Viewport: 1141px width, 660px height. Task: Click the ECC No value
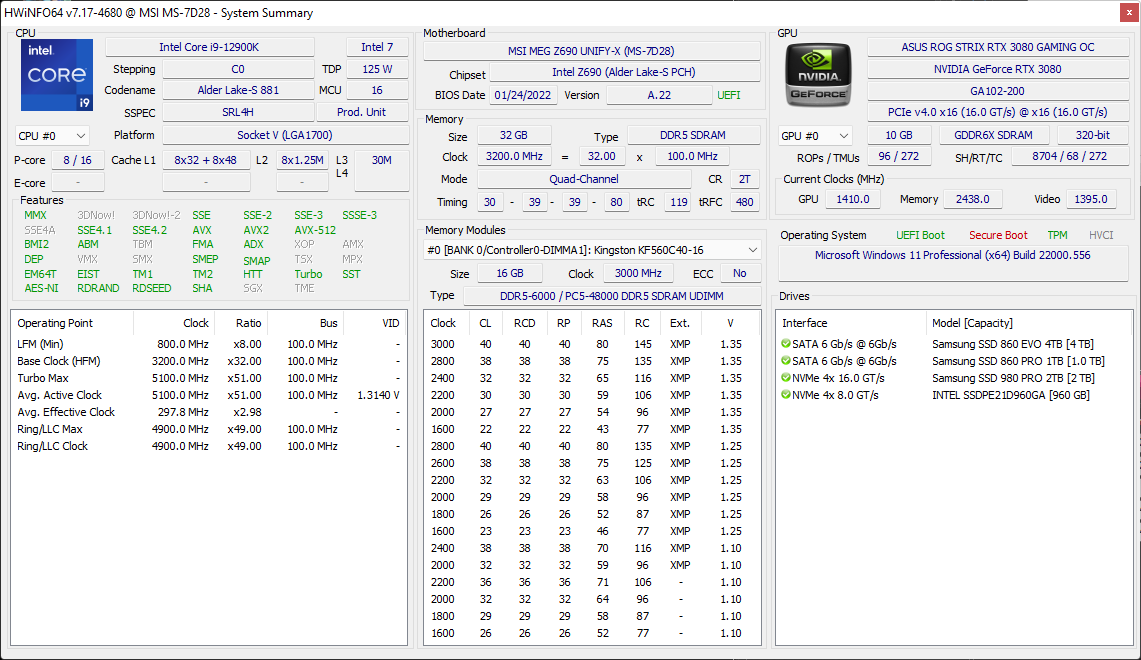point(740,274)
